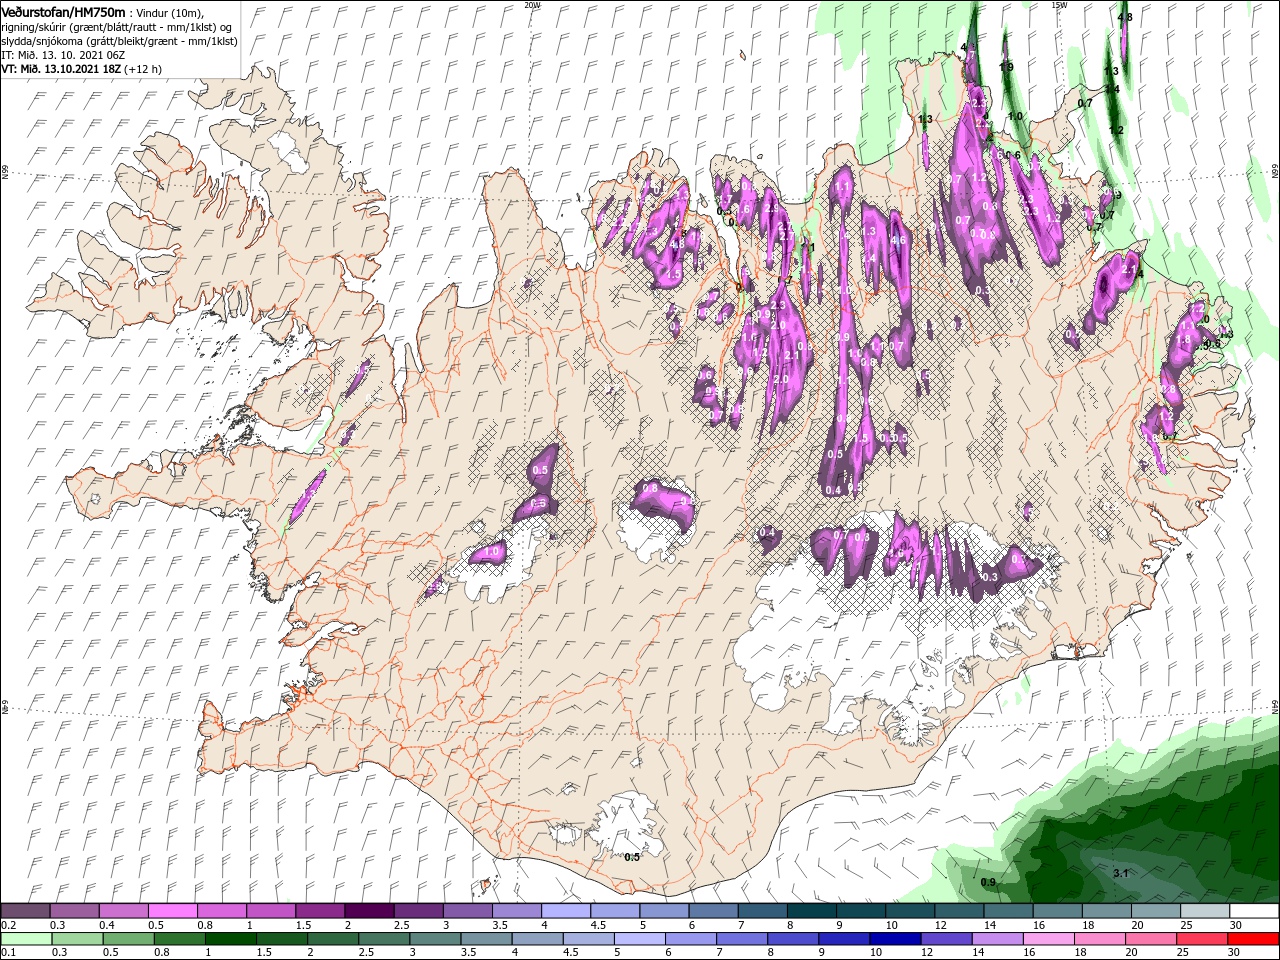This screenshot has width=1280, height=960.
Task: Pick the bottom-row legend swatch starting at 14
Action: 998,939
